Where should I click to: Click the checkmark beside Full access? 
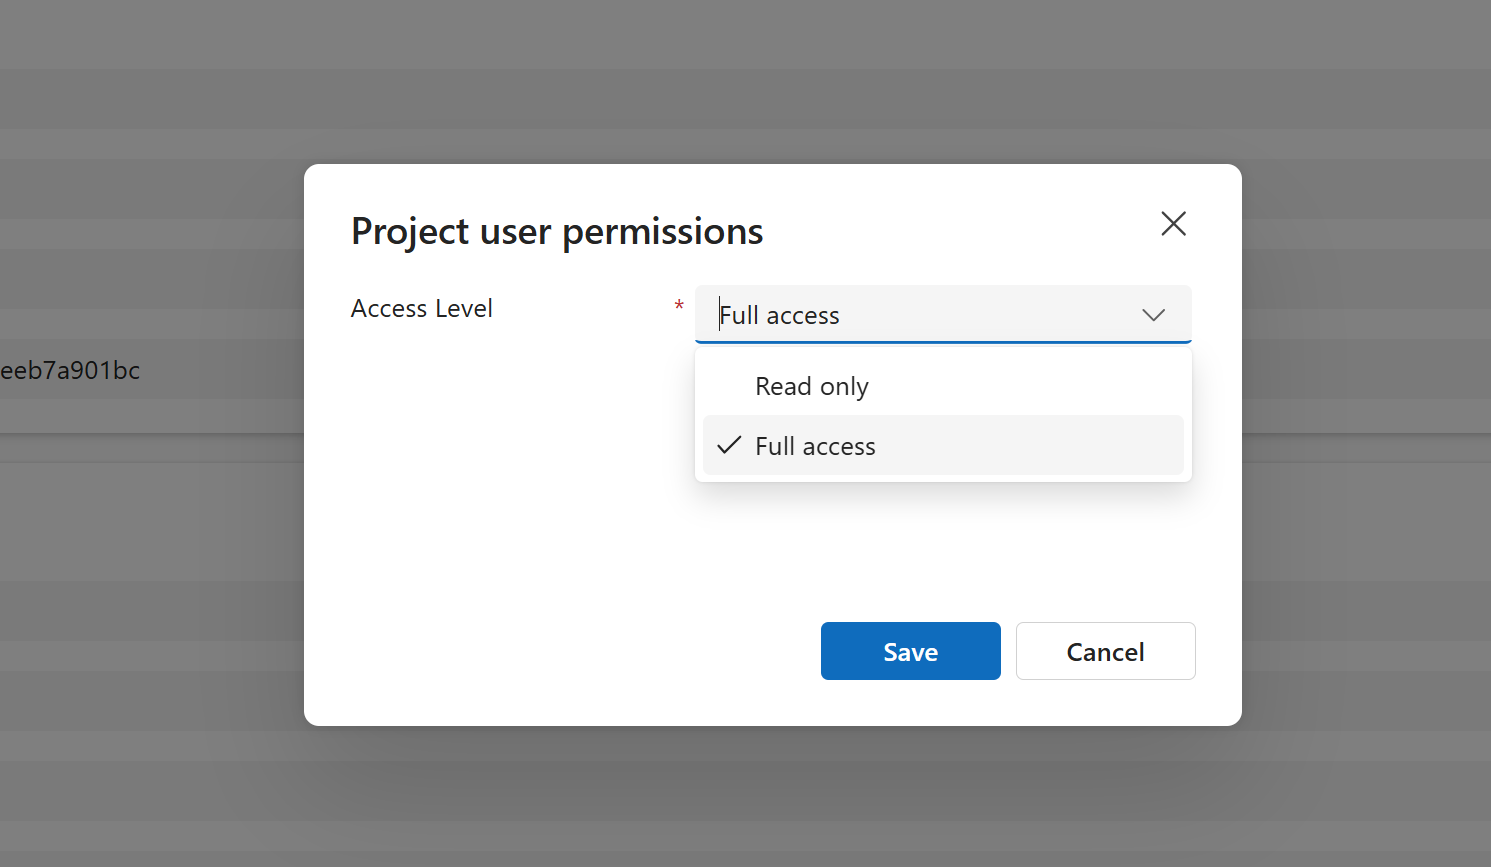pos(728,445)
